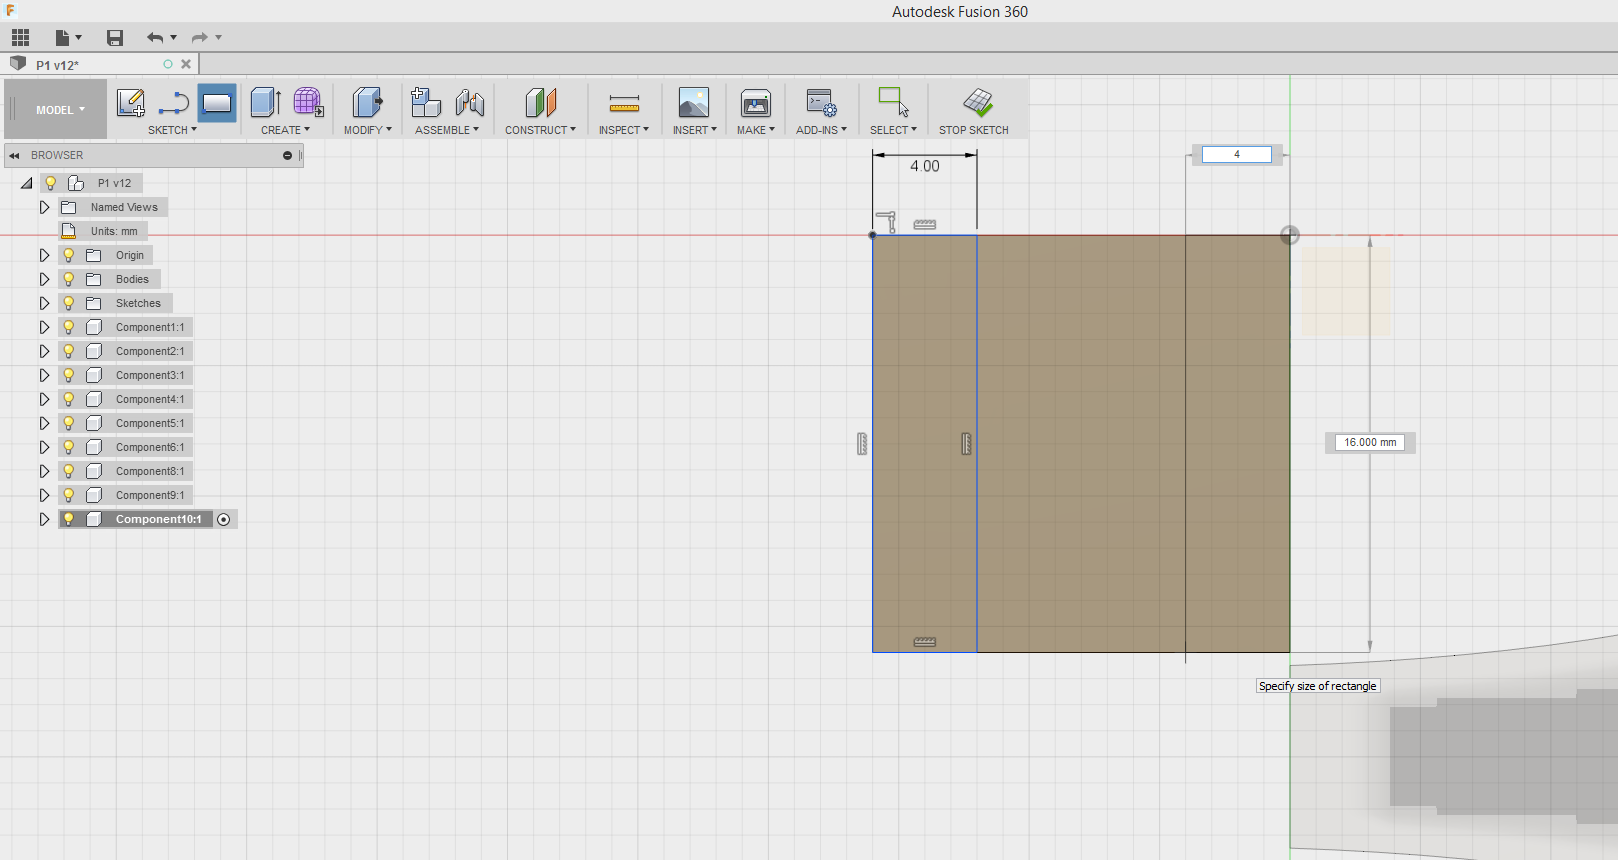
Task: Open the SKETCH menu
Action: [x=172, y=130]
